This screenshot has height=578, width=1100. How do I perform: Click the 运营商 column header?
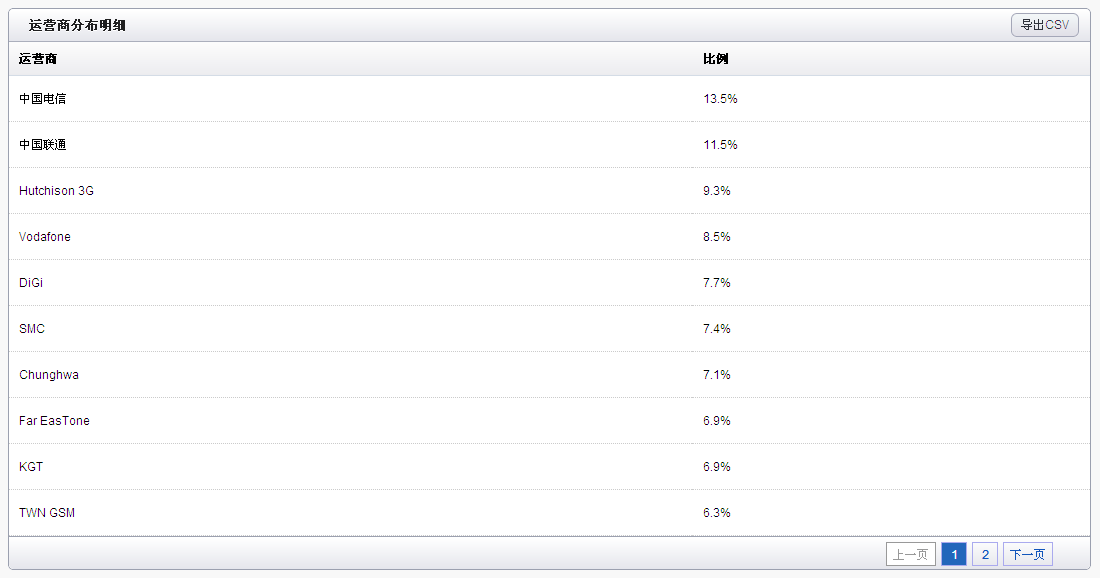coord(38,59)
